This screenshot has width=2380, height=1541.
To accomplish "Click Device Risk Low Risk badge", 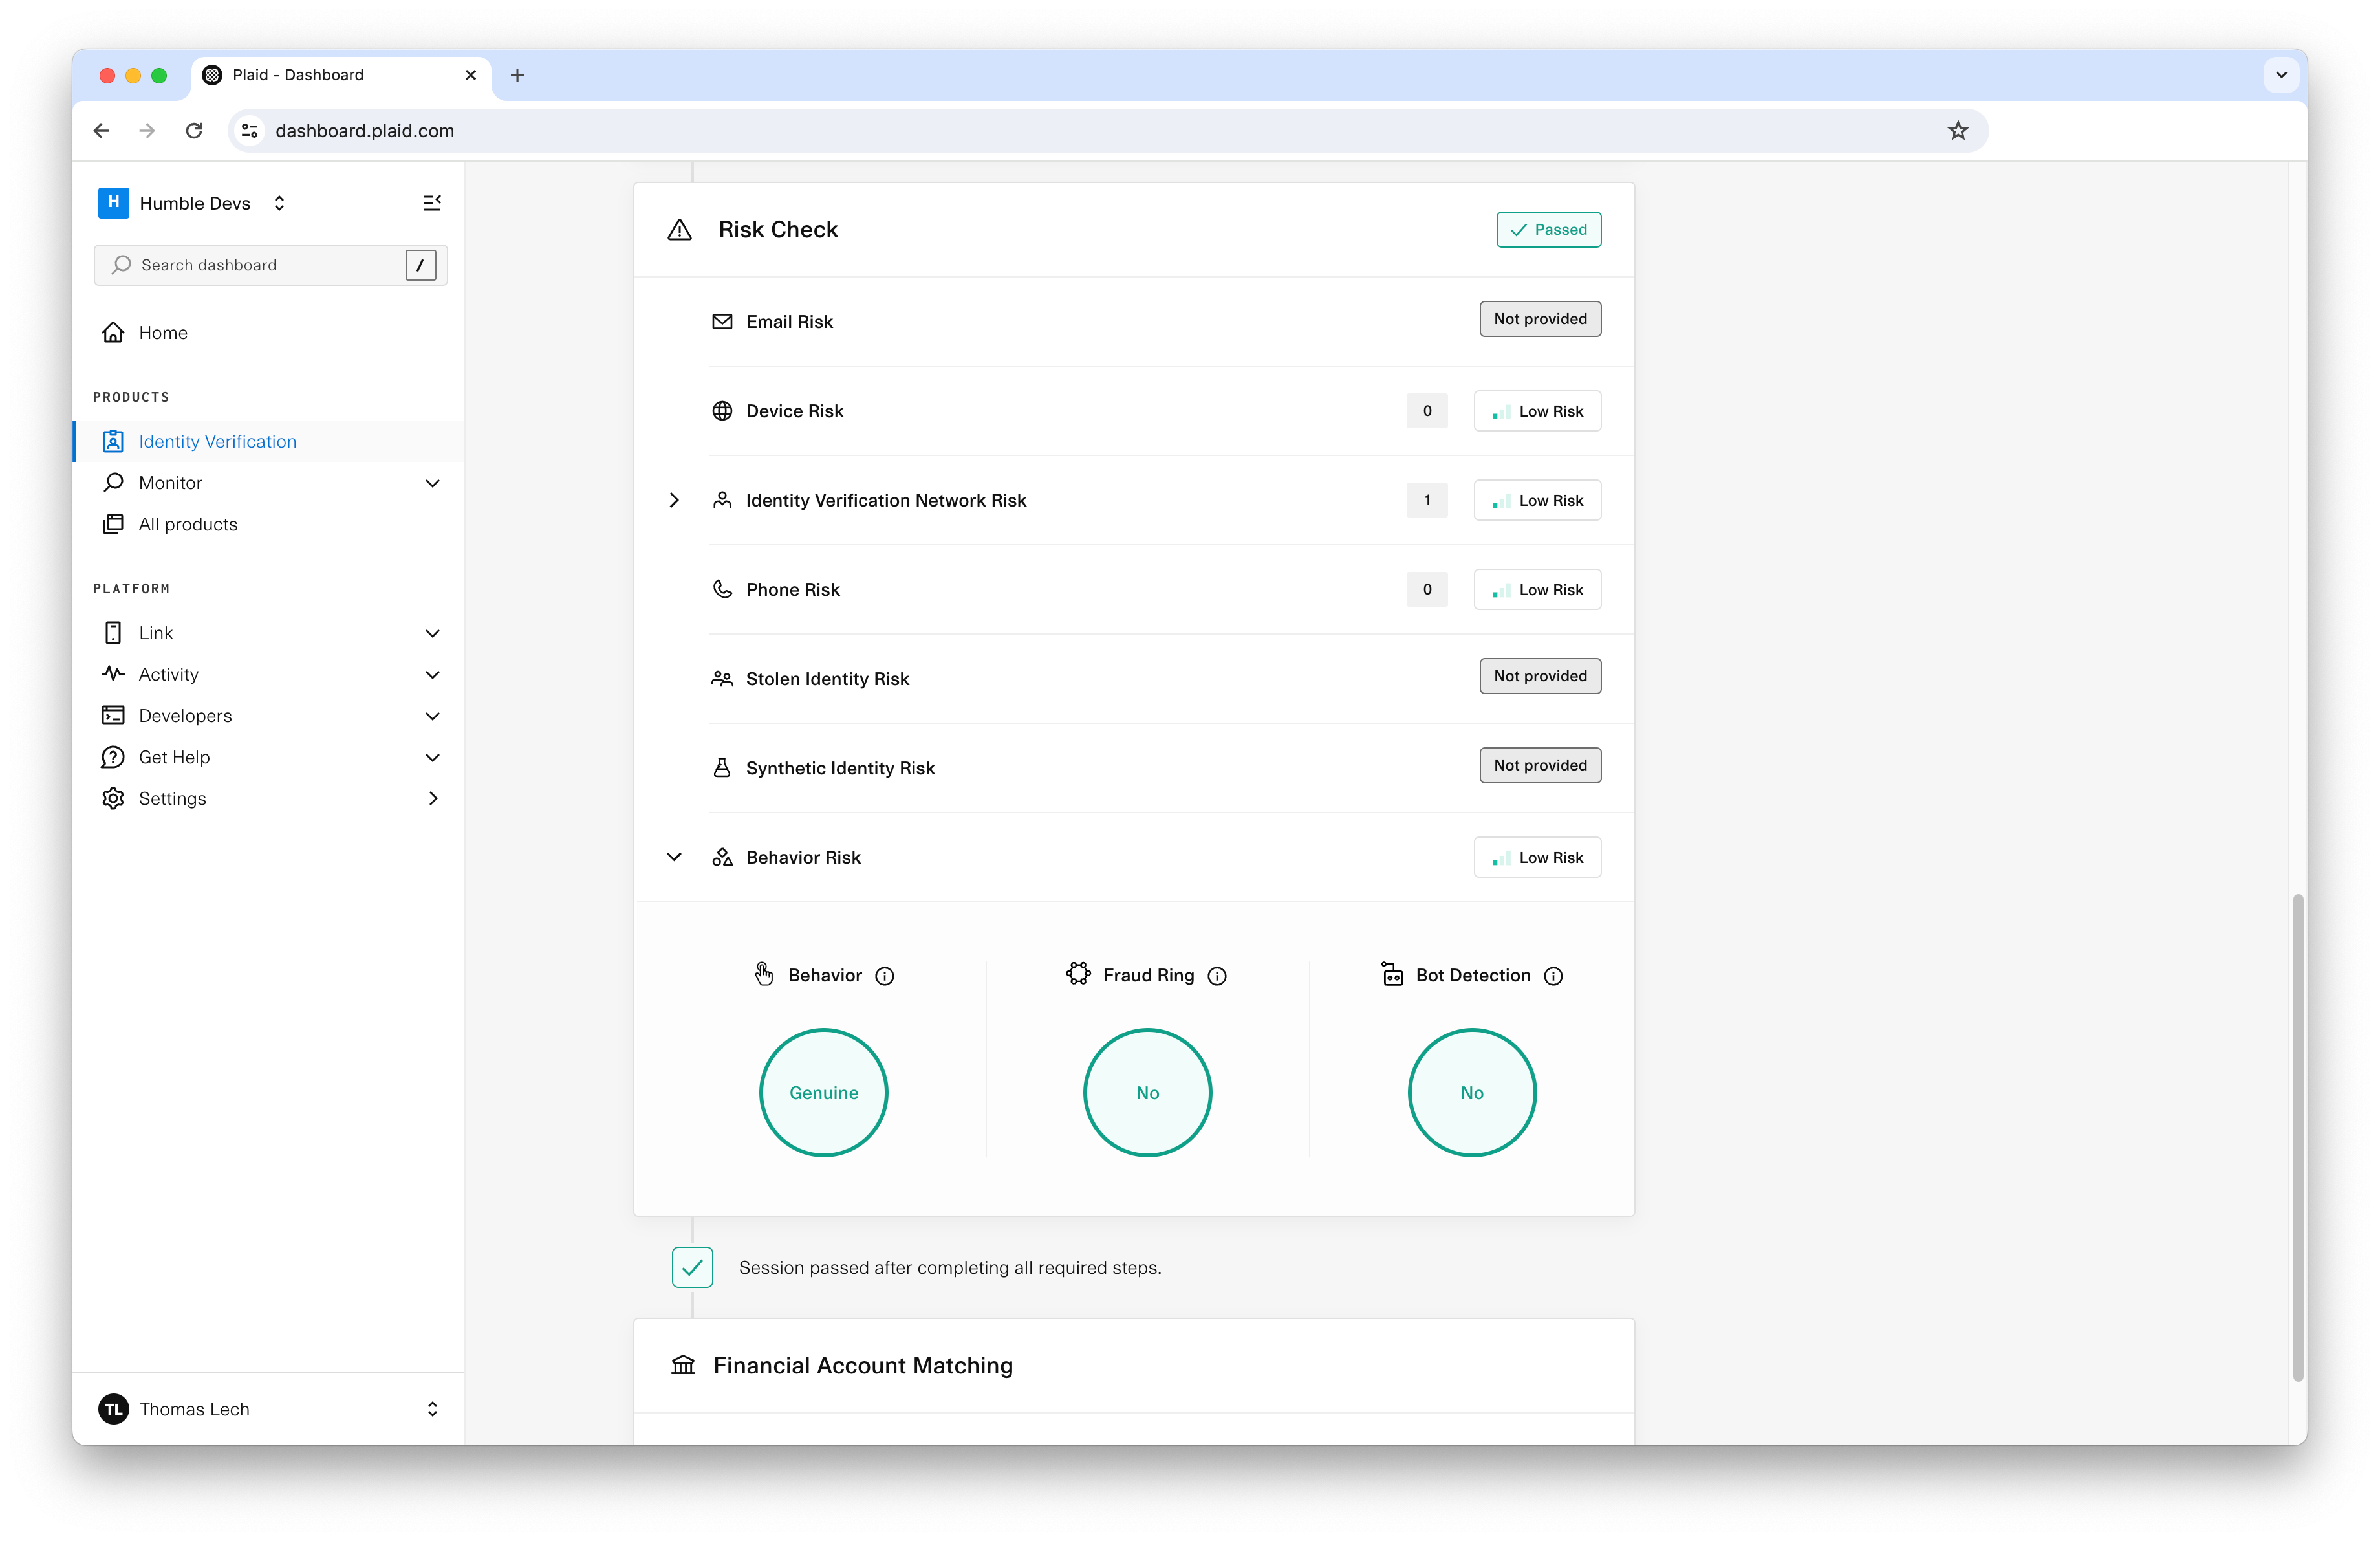I will coord(1537,411).
